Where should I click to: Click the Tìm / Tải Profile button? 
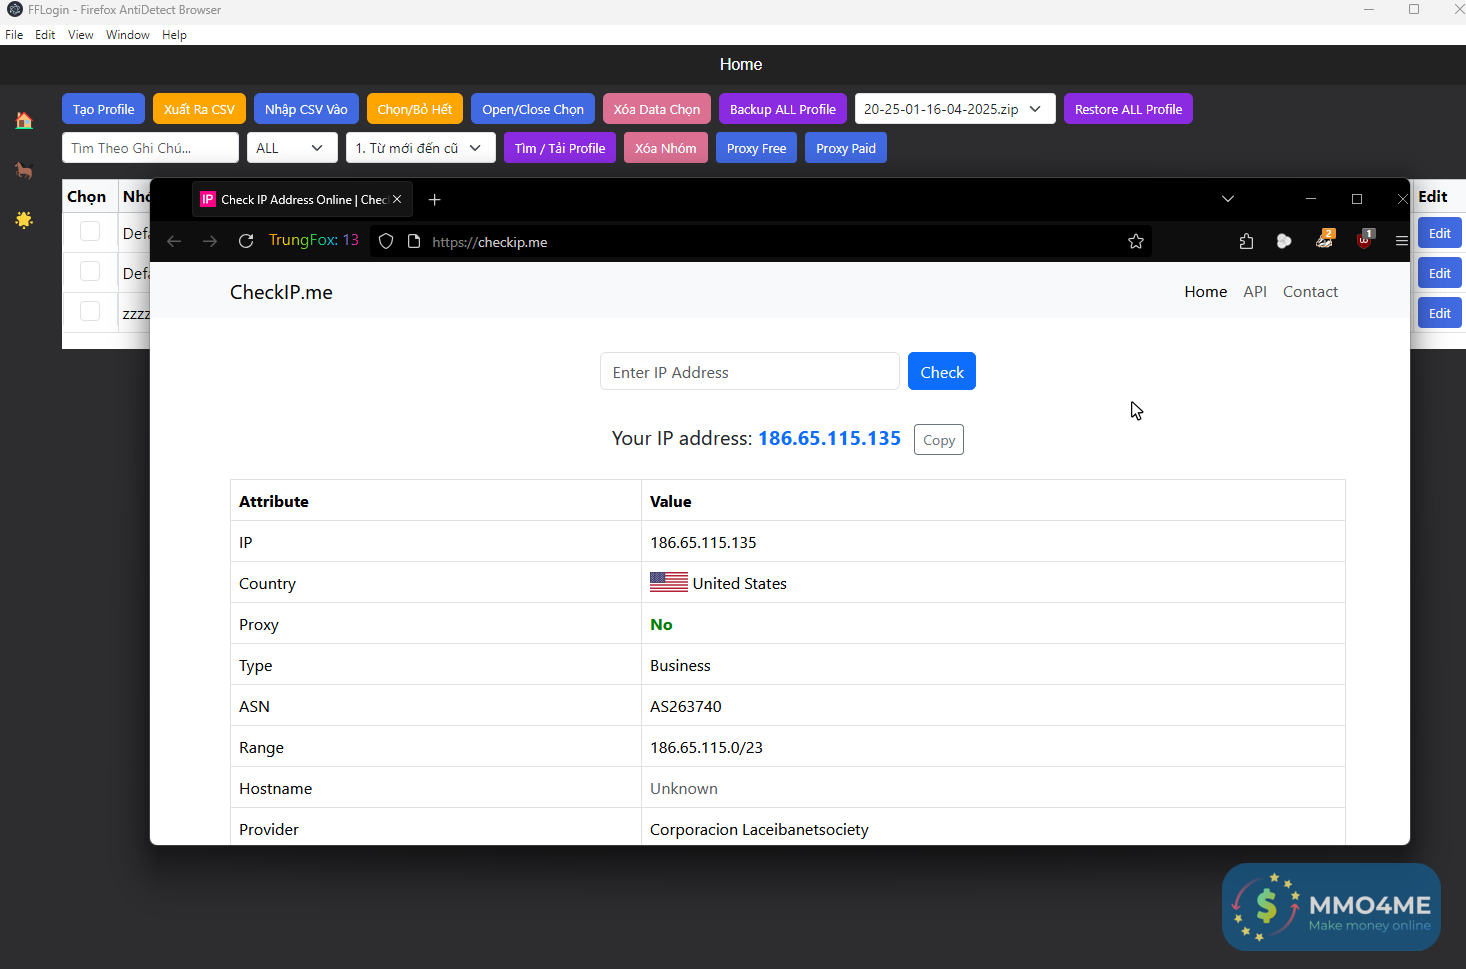[560, 148]
